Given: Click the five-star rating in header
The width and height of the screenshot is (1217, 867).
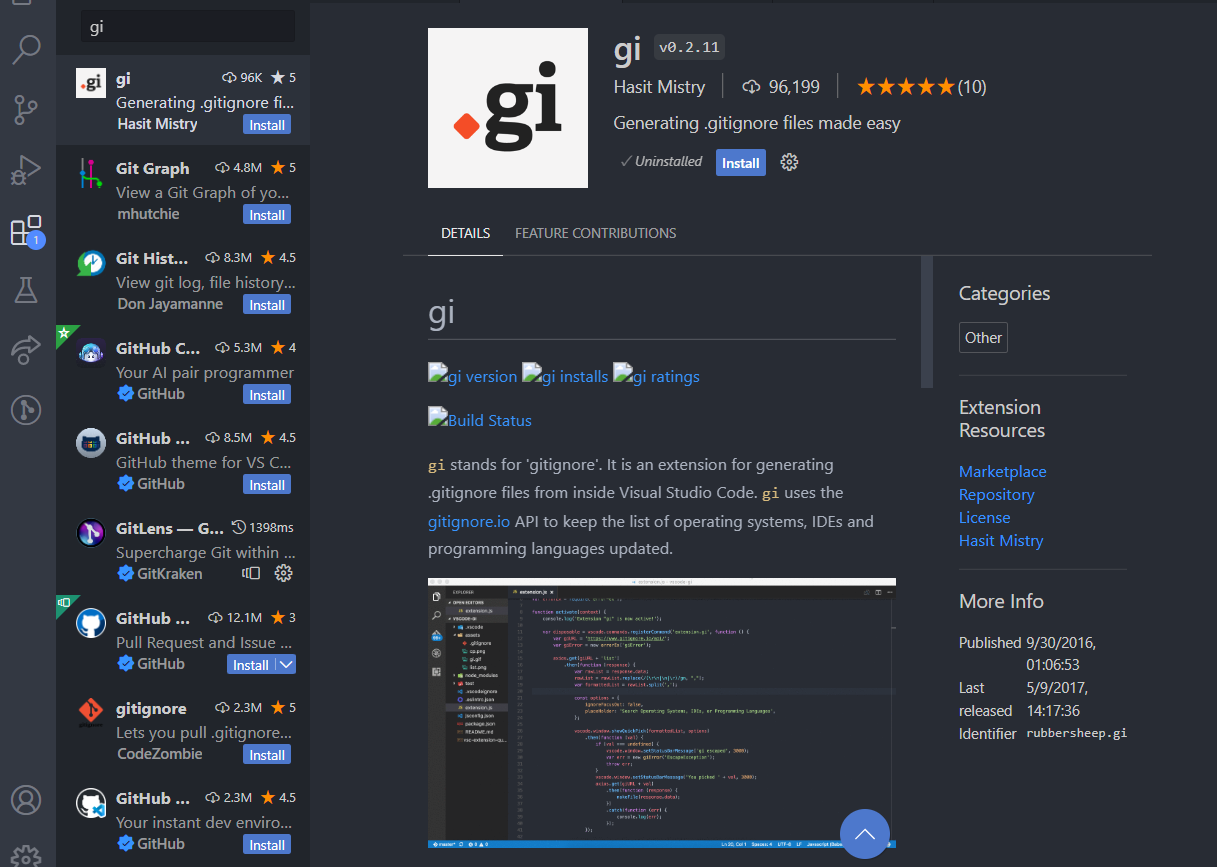Looking at the screenshot, I should (x=906, y=87).
